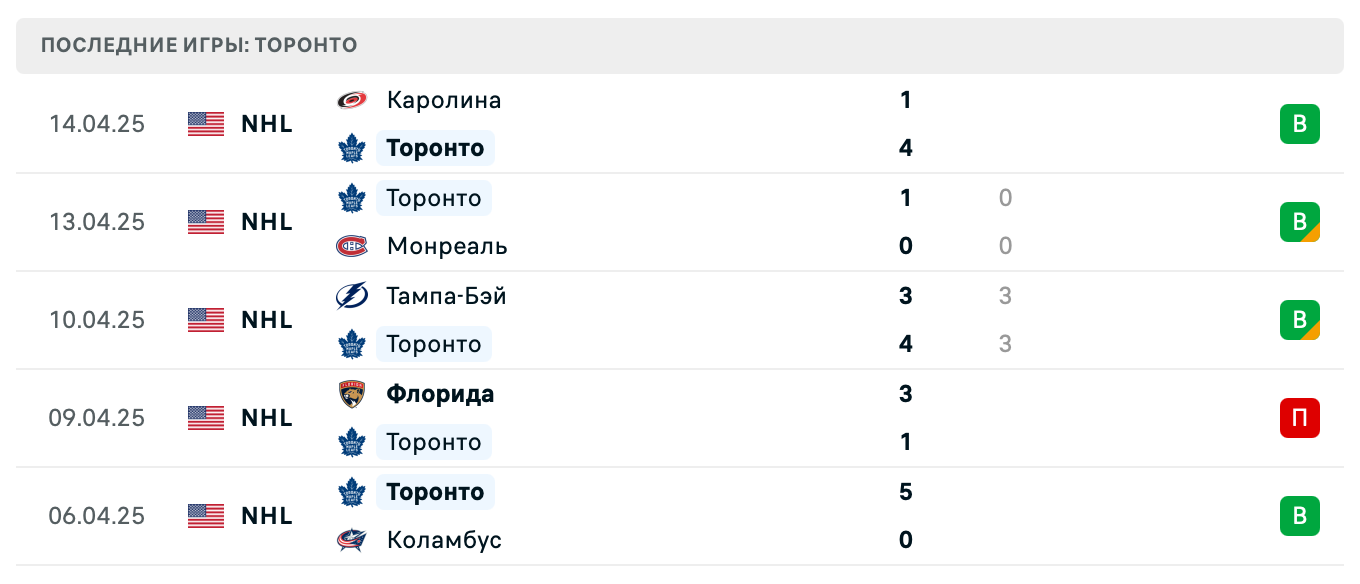Click the score 4 in the Каролина match

[905, 148]
